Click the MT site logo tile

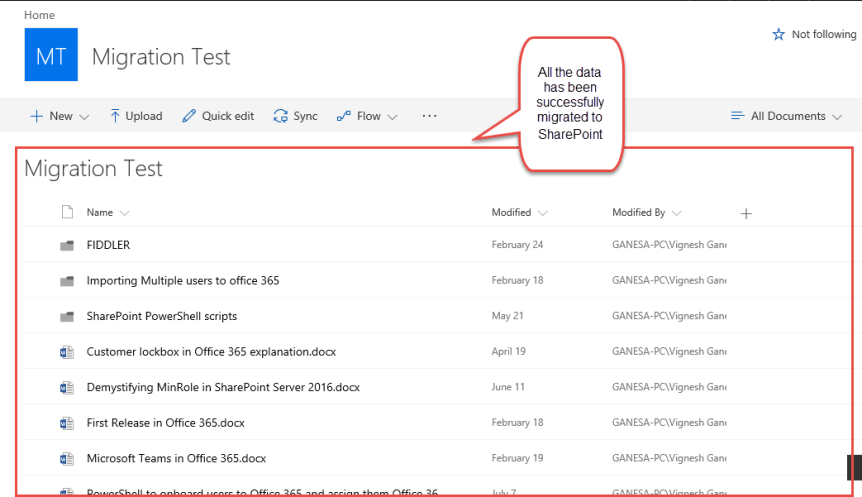pyautogui.click(x=50, y=55)
